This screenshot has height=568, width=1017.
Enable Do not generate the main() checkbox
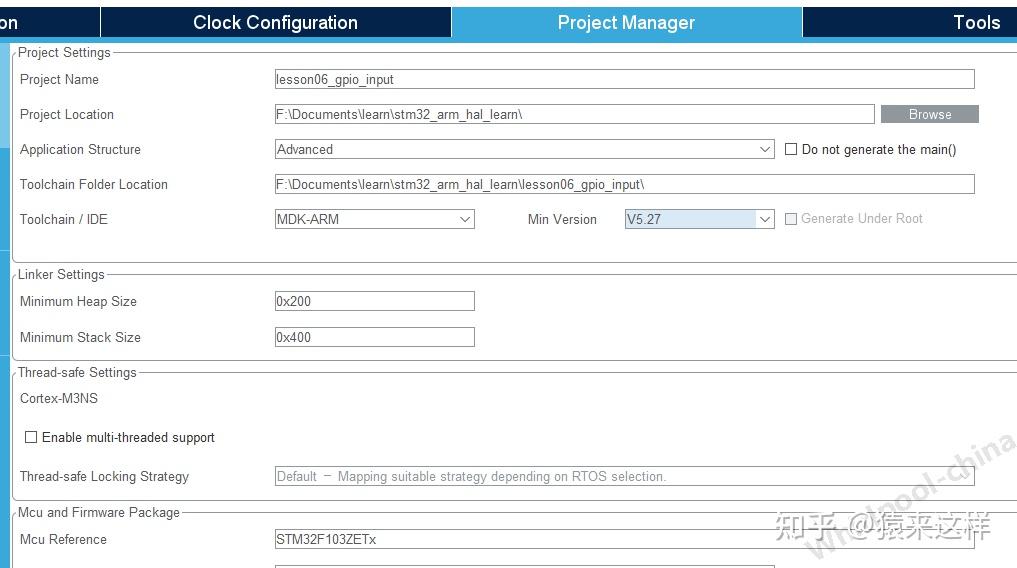pyautogui.click(x=791, y=149)
